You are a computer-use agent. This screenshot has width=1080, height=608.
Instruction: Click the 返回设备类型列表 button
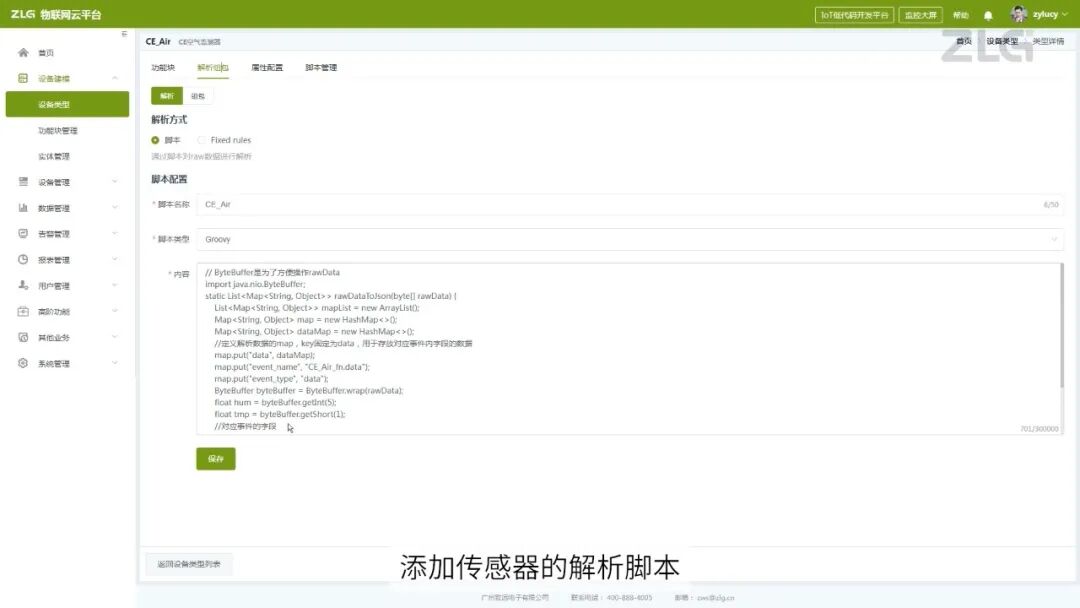[189, 564]
